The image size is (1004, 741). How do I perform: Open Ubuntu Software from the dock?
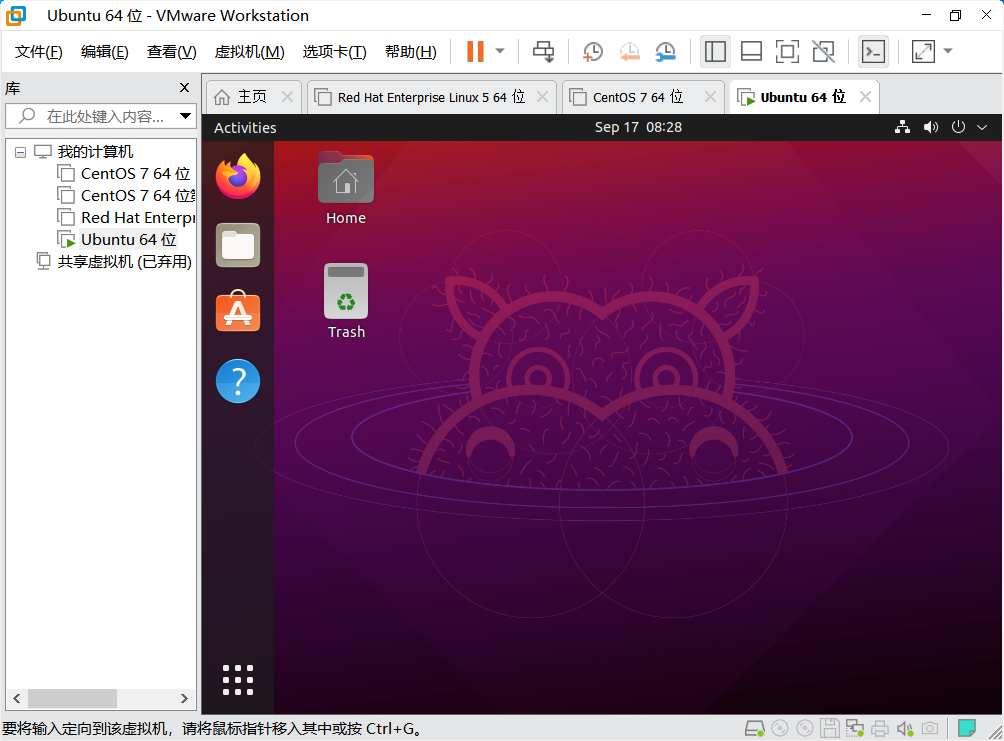point(238,311)
